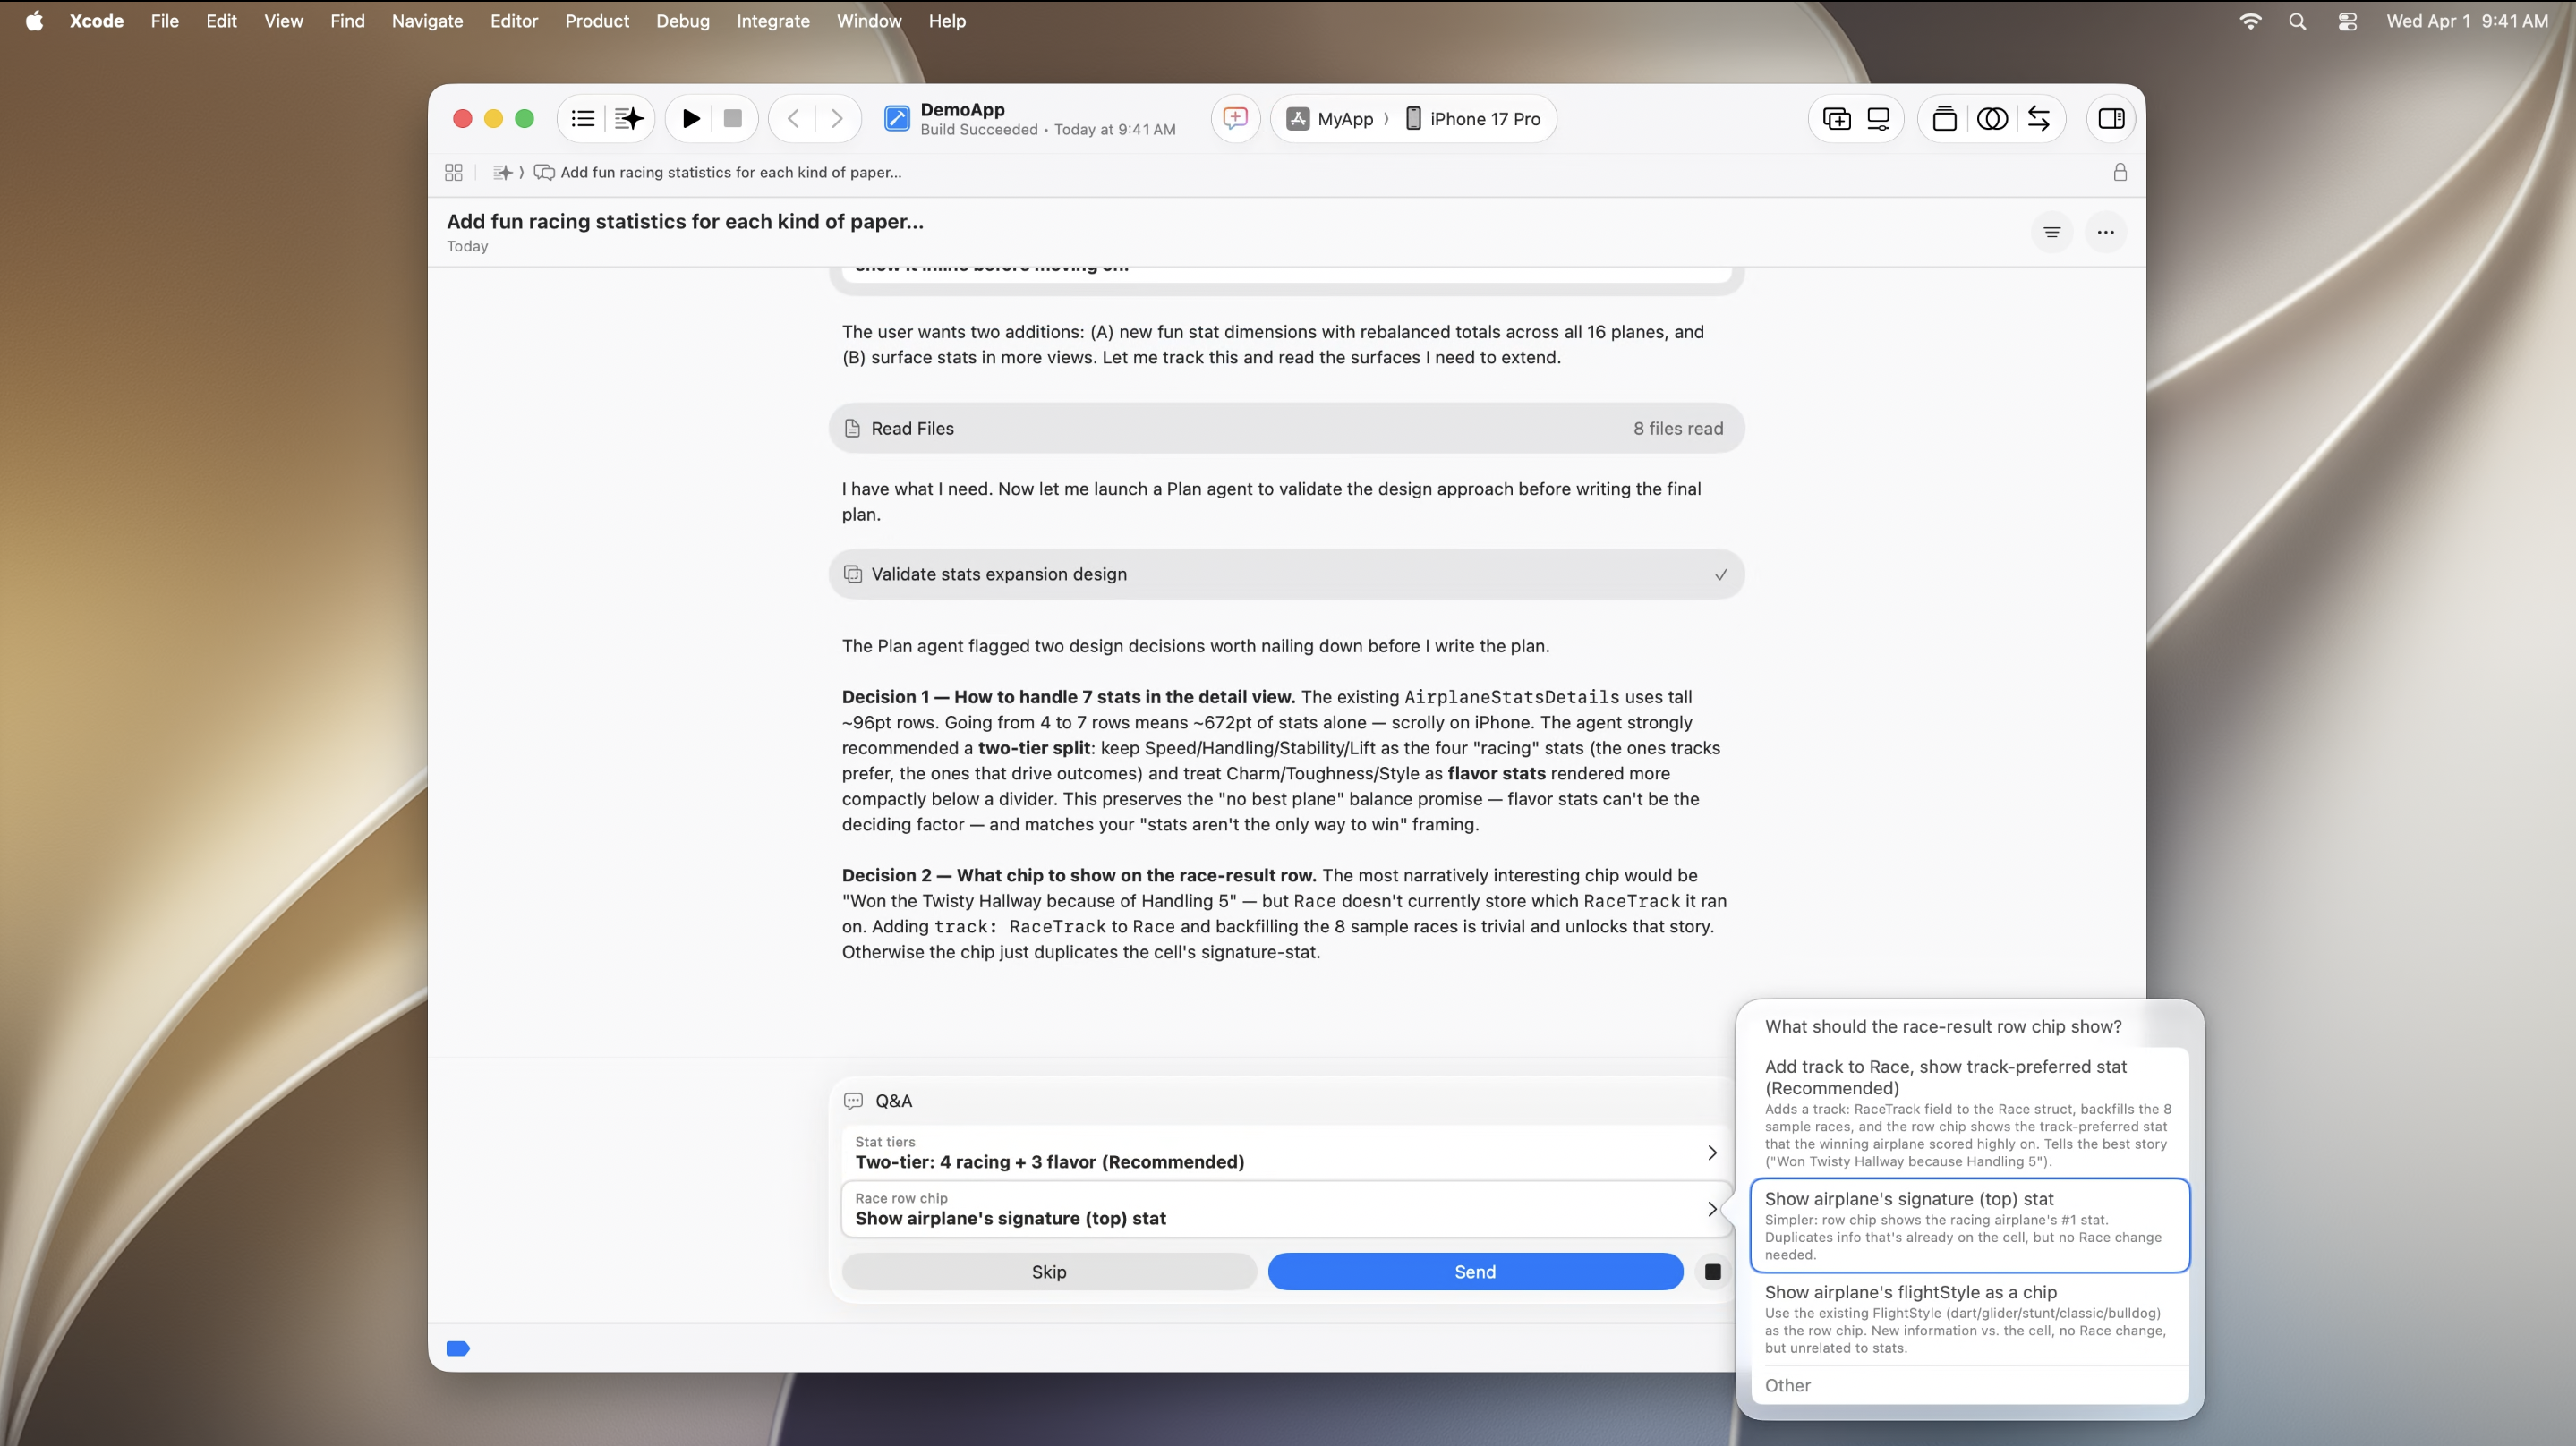This screenshot has width=2576, height=1446.
Task: Click the code review arrows icon
Action: (2038, 119)
